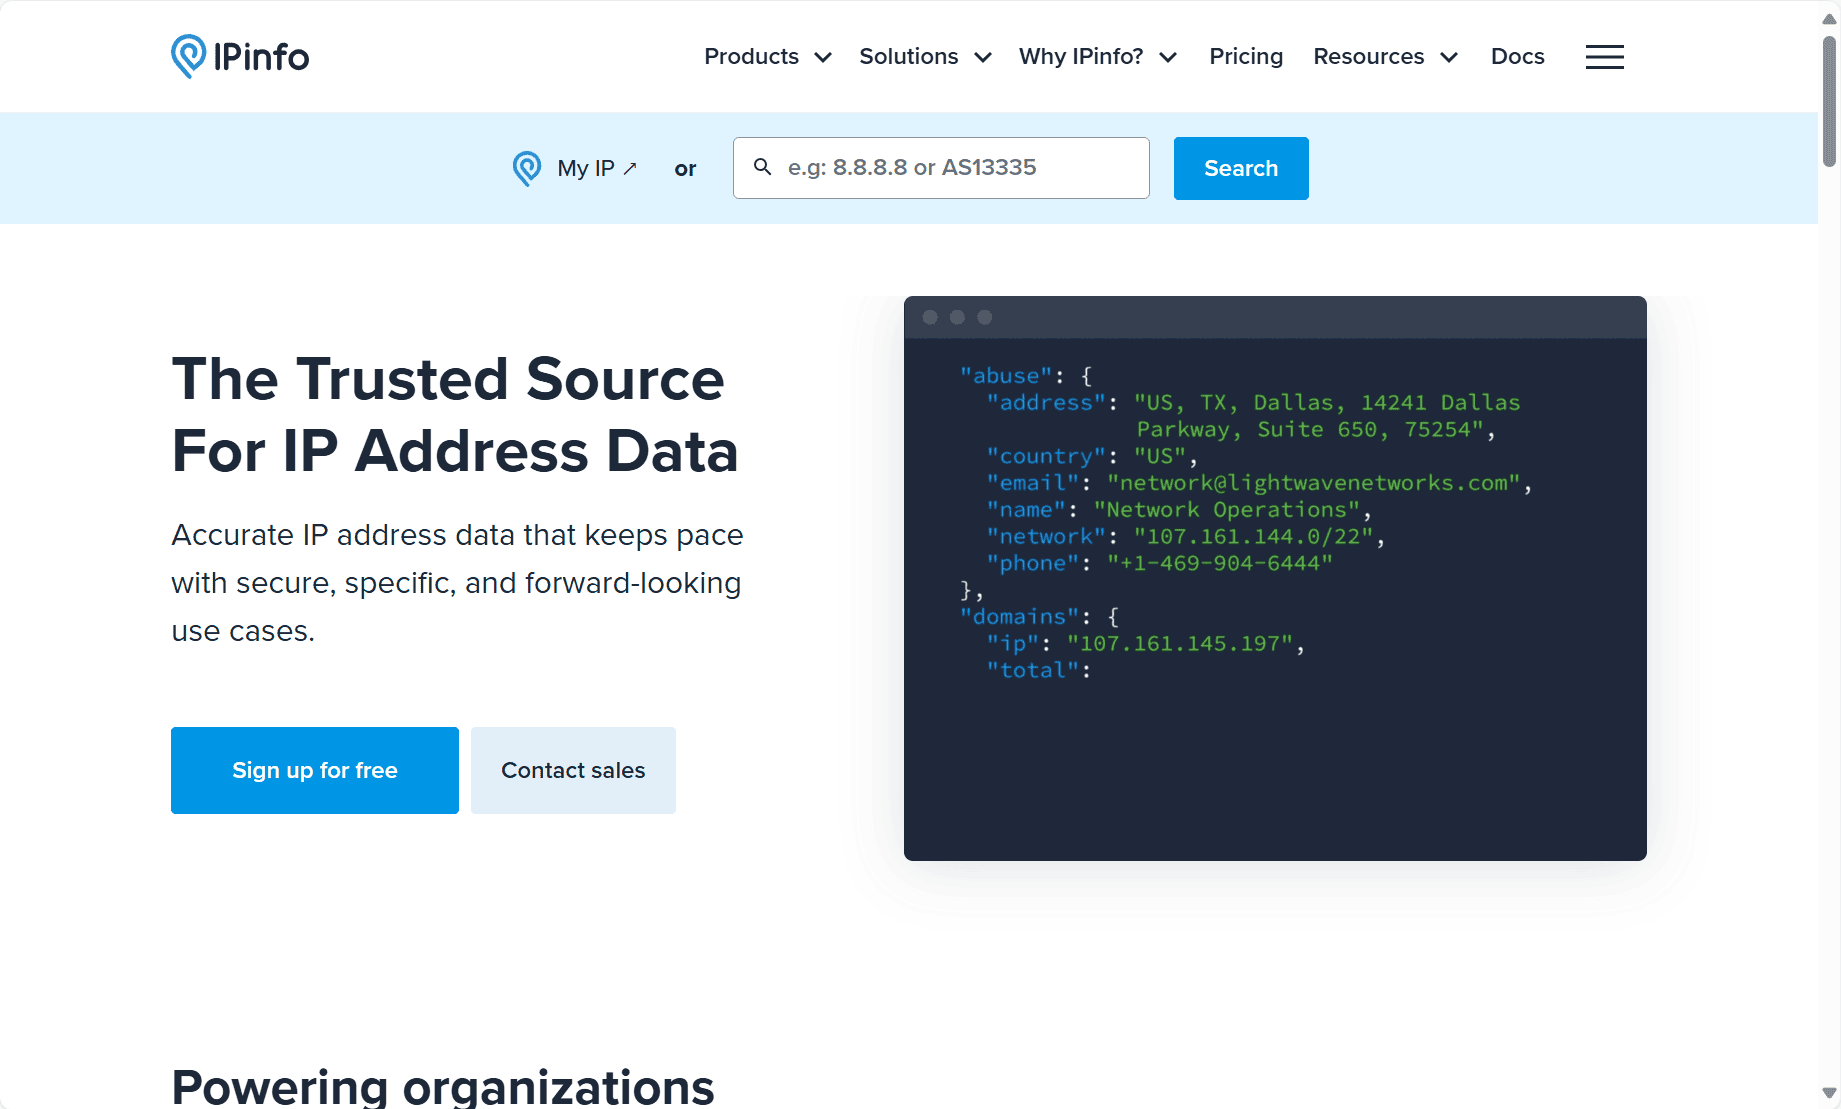Open the hamburger menu icon

tap(1604, 57)
